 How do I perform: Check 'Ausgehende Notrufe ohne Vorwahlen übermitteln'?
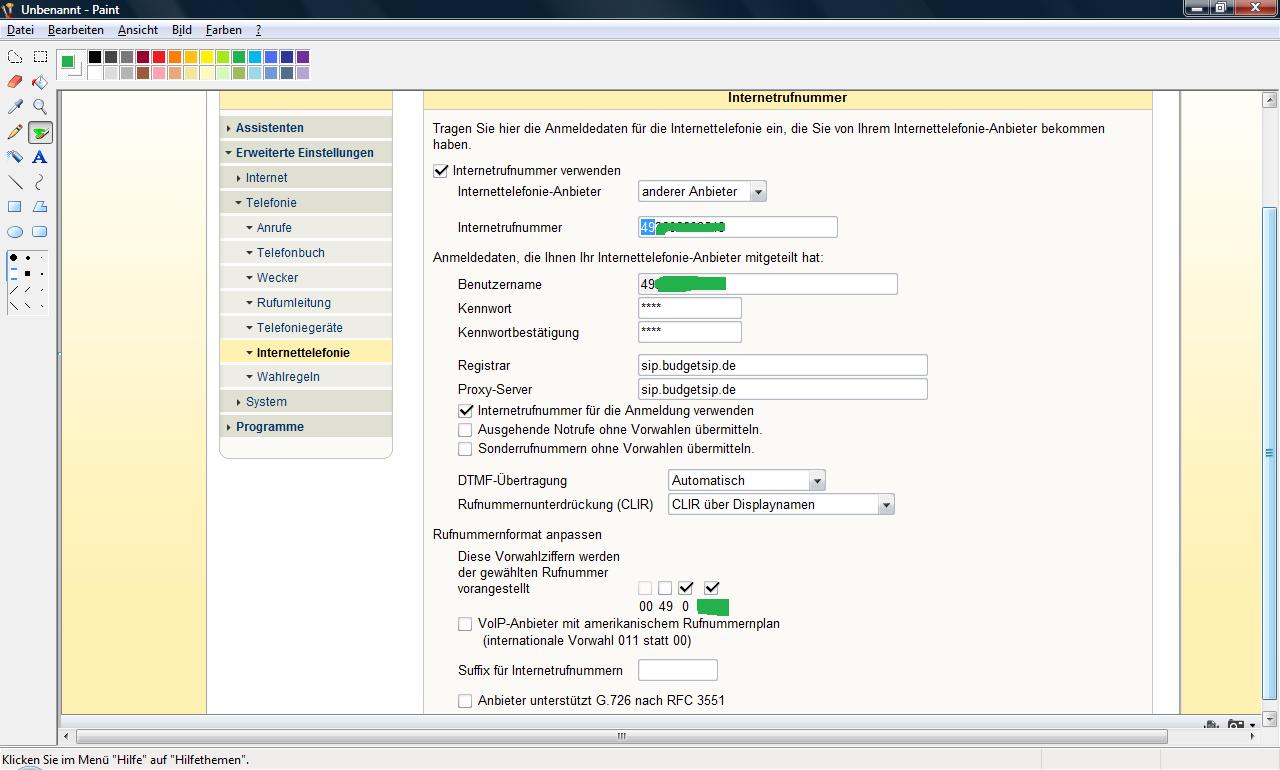tap(465, 430)
